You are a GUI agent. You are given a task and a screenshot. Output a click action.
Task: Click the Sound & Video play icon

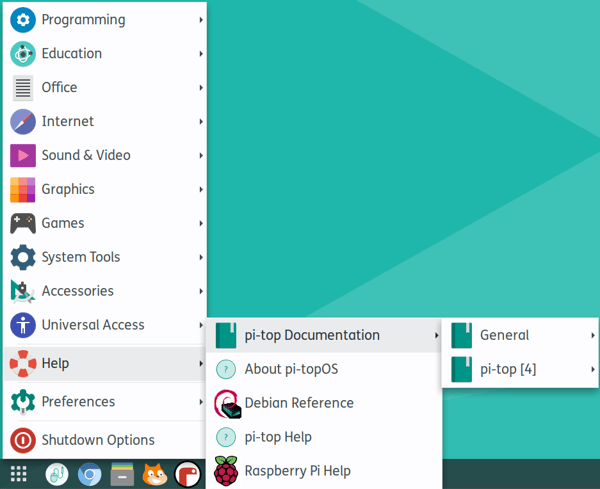point(23,155)
